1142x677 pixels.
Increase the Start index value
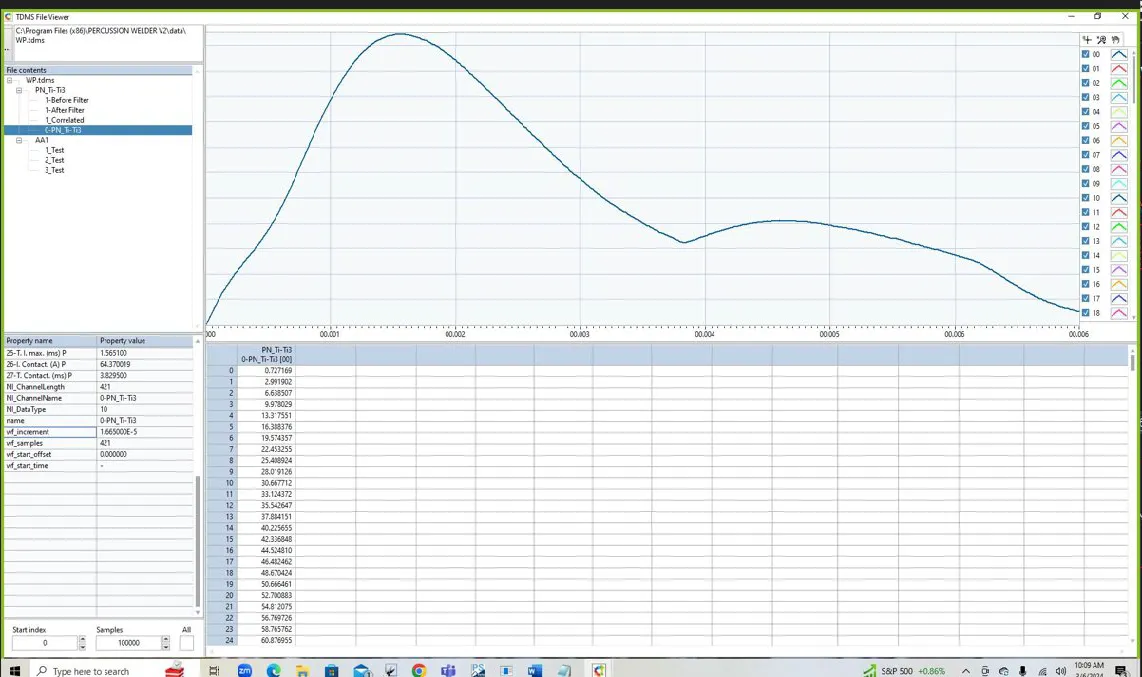[x=82, y=639]
